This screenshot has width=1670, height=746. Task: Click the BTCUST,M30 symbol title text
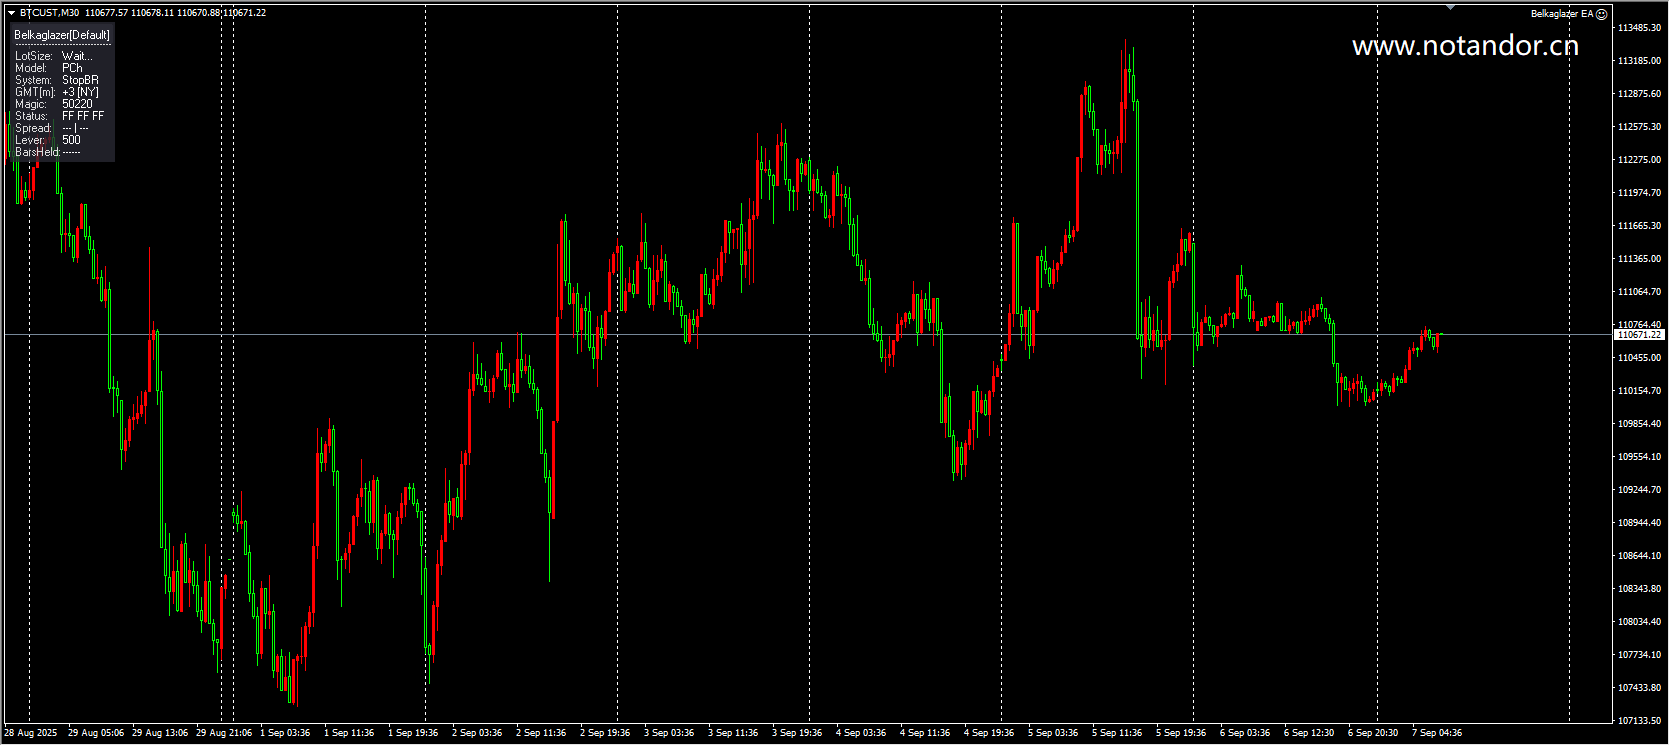pos(50,13)
